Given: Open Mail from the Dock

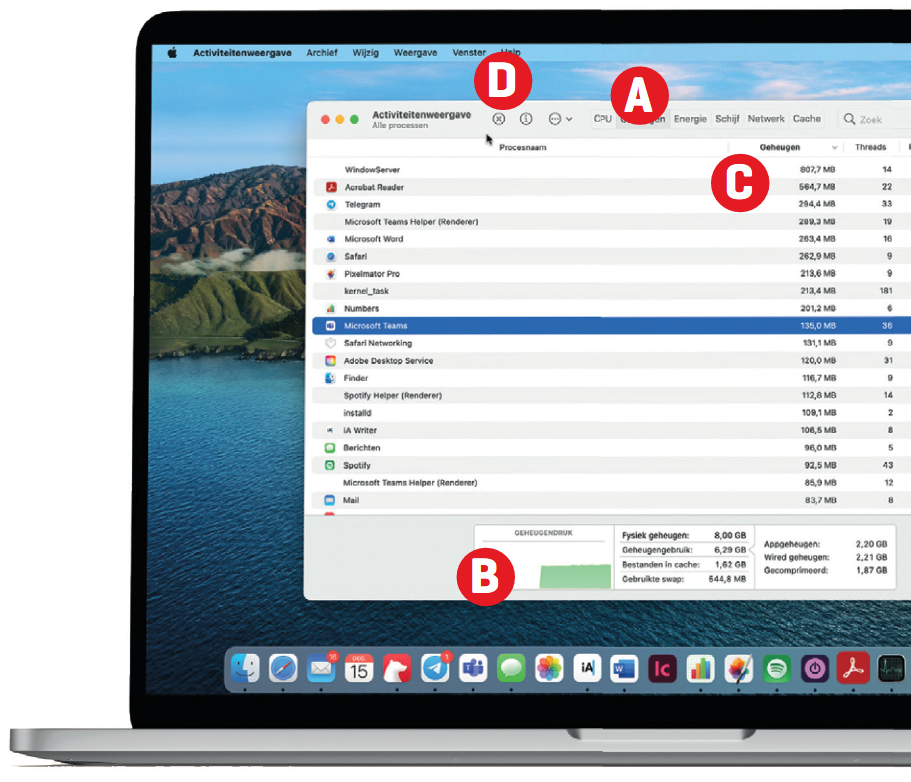Looking at the screenshot, I should click(x=321, y=668).
